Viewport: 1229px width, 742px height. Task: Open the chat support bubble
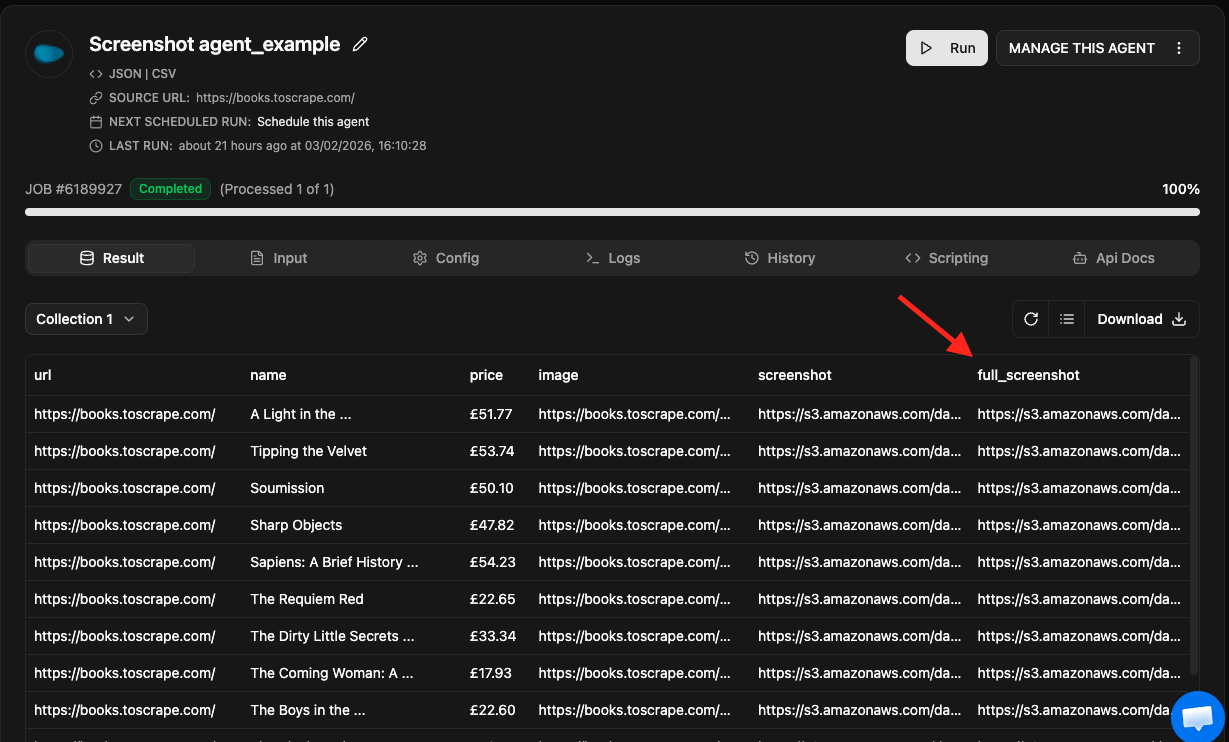click(1197, 717)
